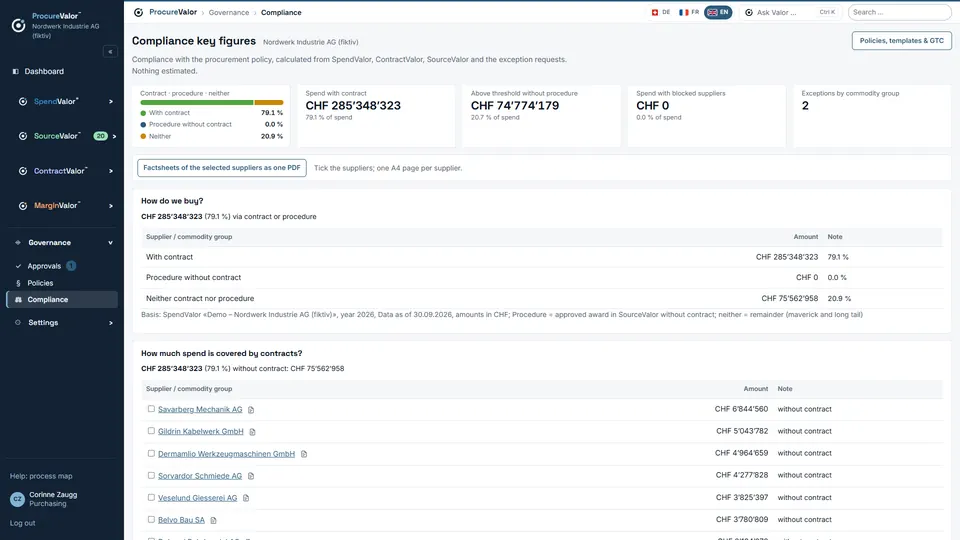Click the Above threshold value CHF 74'774'179
The width and height of the screenshot is (960, 540).
coord(515,105)
